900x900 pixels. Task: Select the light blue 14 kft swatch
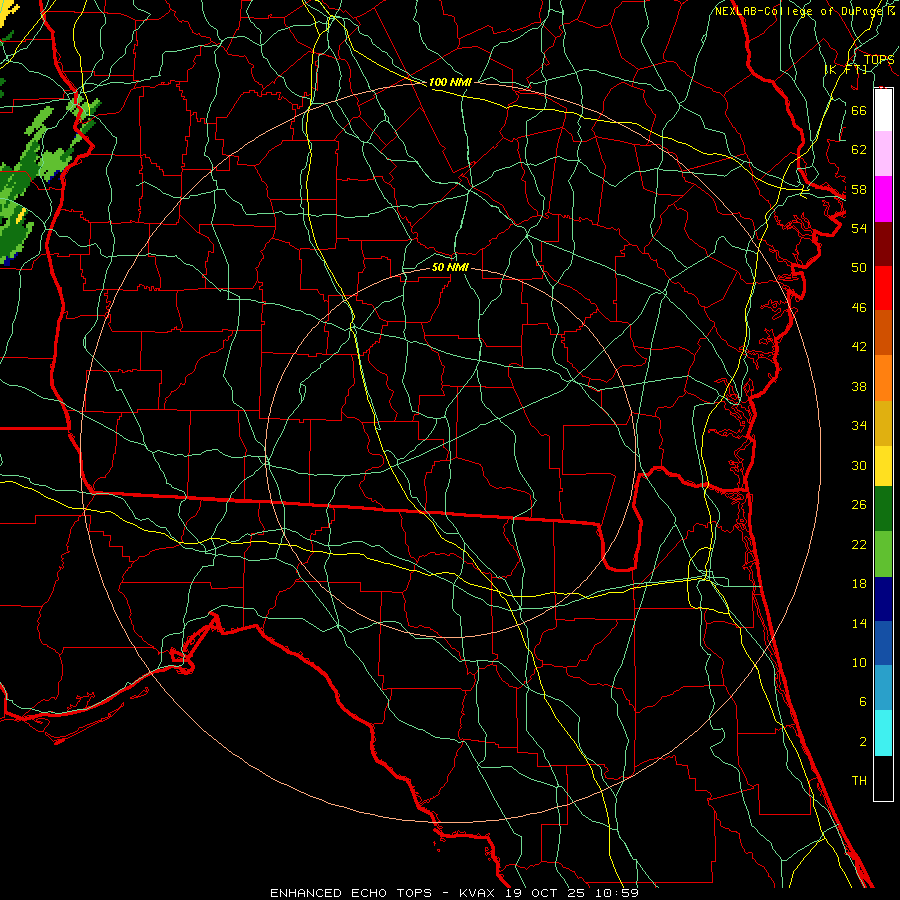[x=883, y=688]
